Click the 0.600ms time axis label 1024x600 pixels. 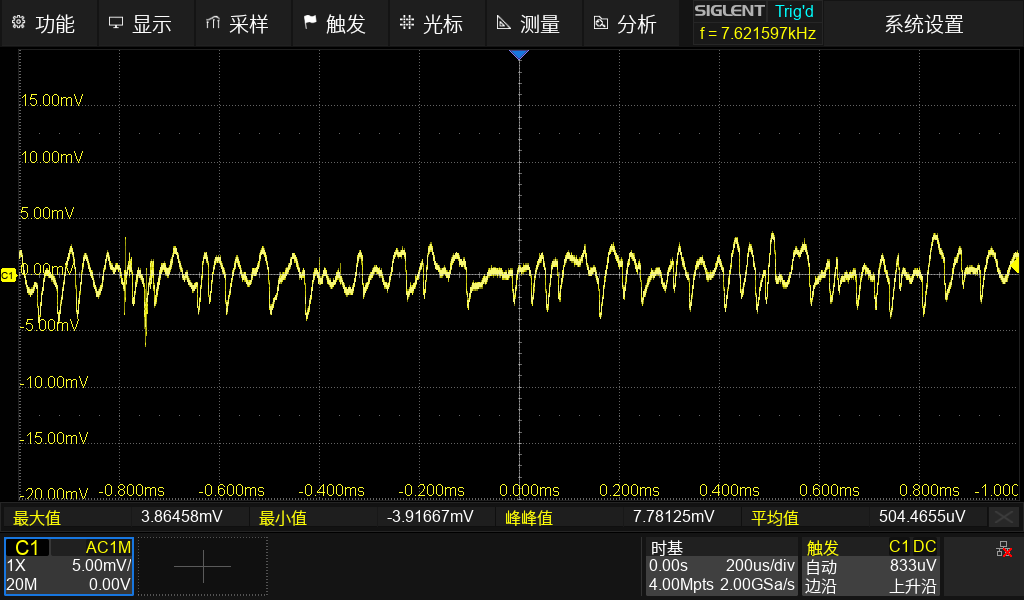point(829,490)
